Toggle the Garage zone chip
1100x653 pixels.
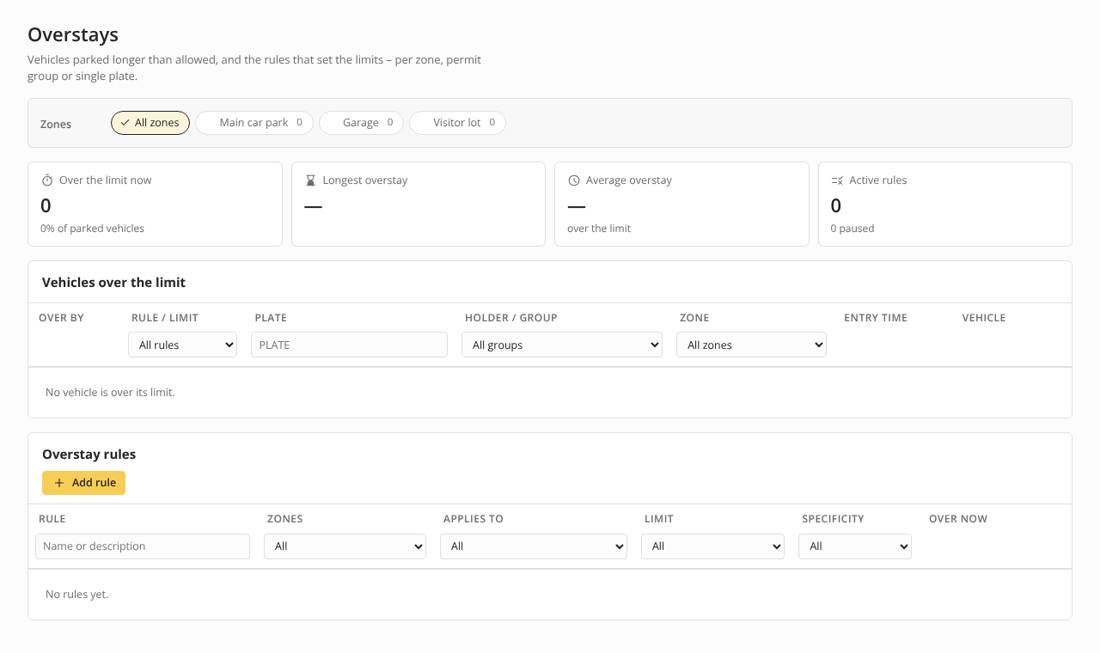tap(361, 123)
